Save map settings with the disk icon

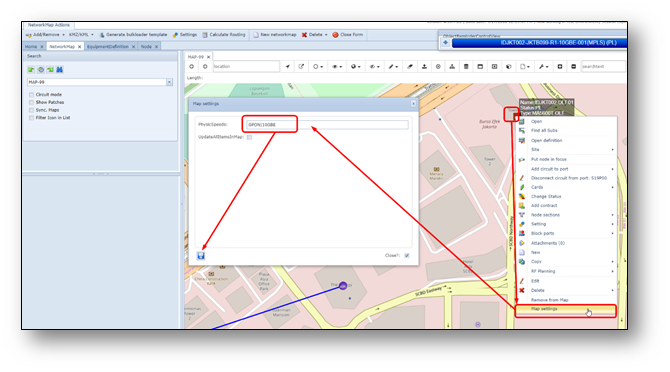tap(201, 255)
